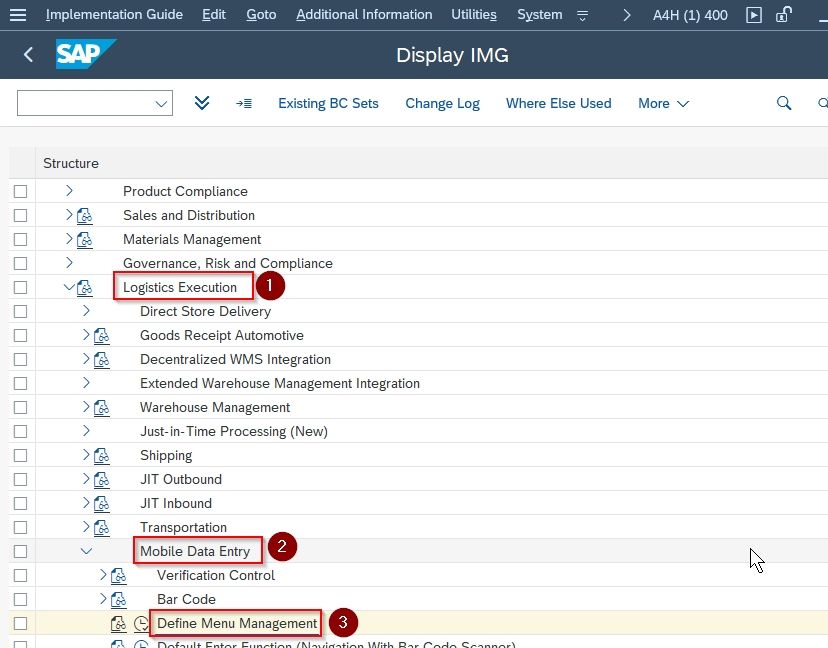The image size is (828, 648).
Task: Select the Goods Receipt Automotive tree item
Action: 222,336
